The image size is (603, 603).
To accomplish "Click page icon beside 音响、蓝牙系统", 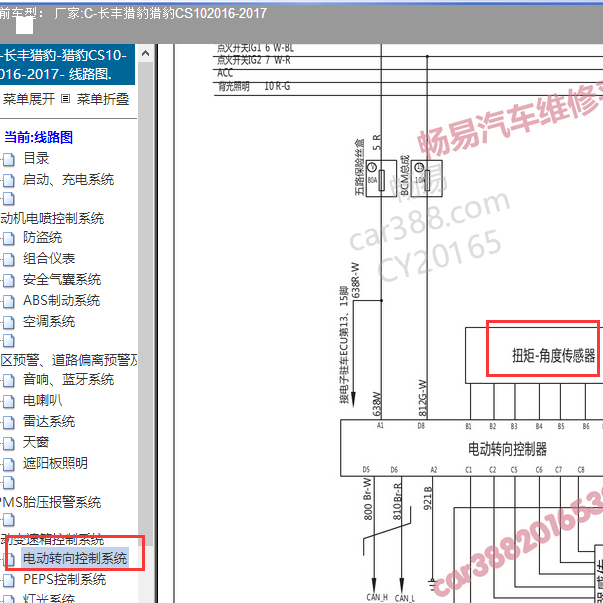I will tap(9, 381).
